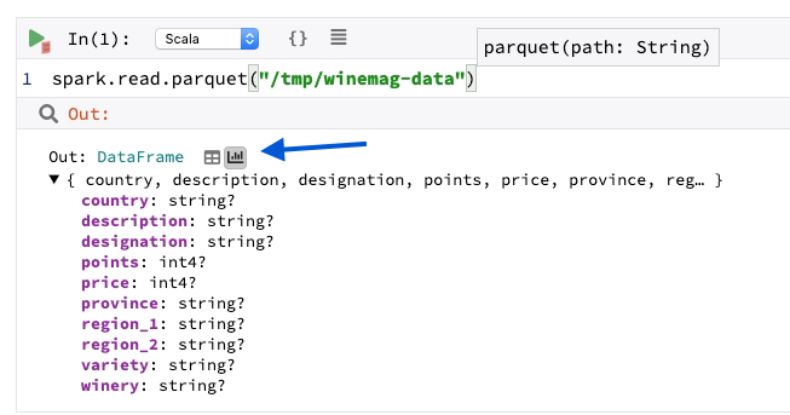Click the curly braces icon in the cell toolbar
This screenshot has width=790, height=415.
click(297, 39)
